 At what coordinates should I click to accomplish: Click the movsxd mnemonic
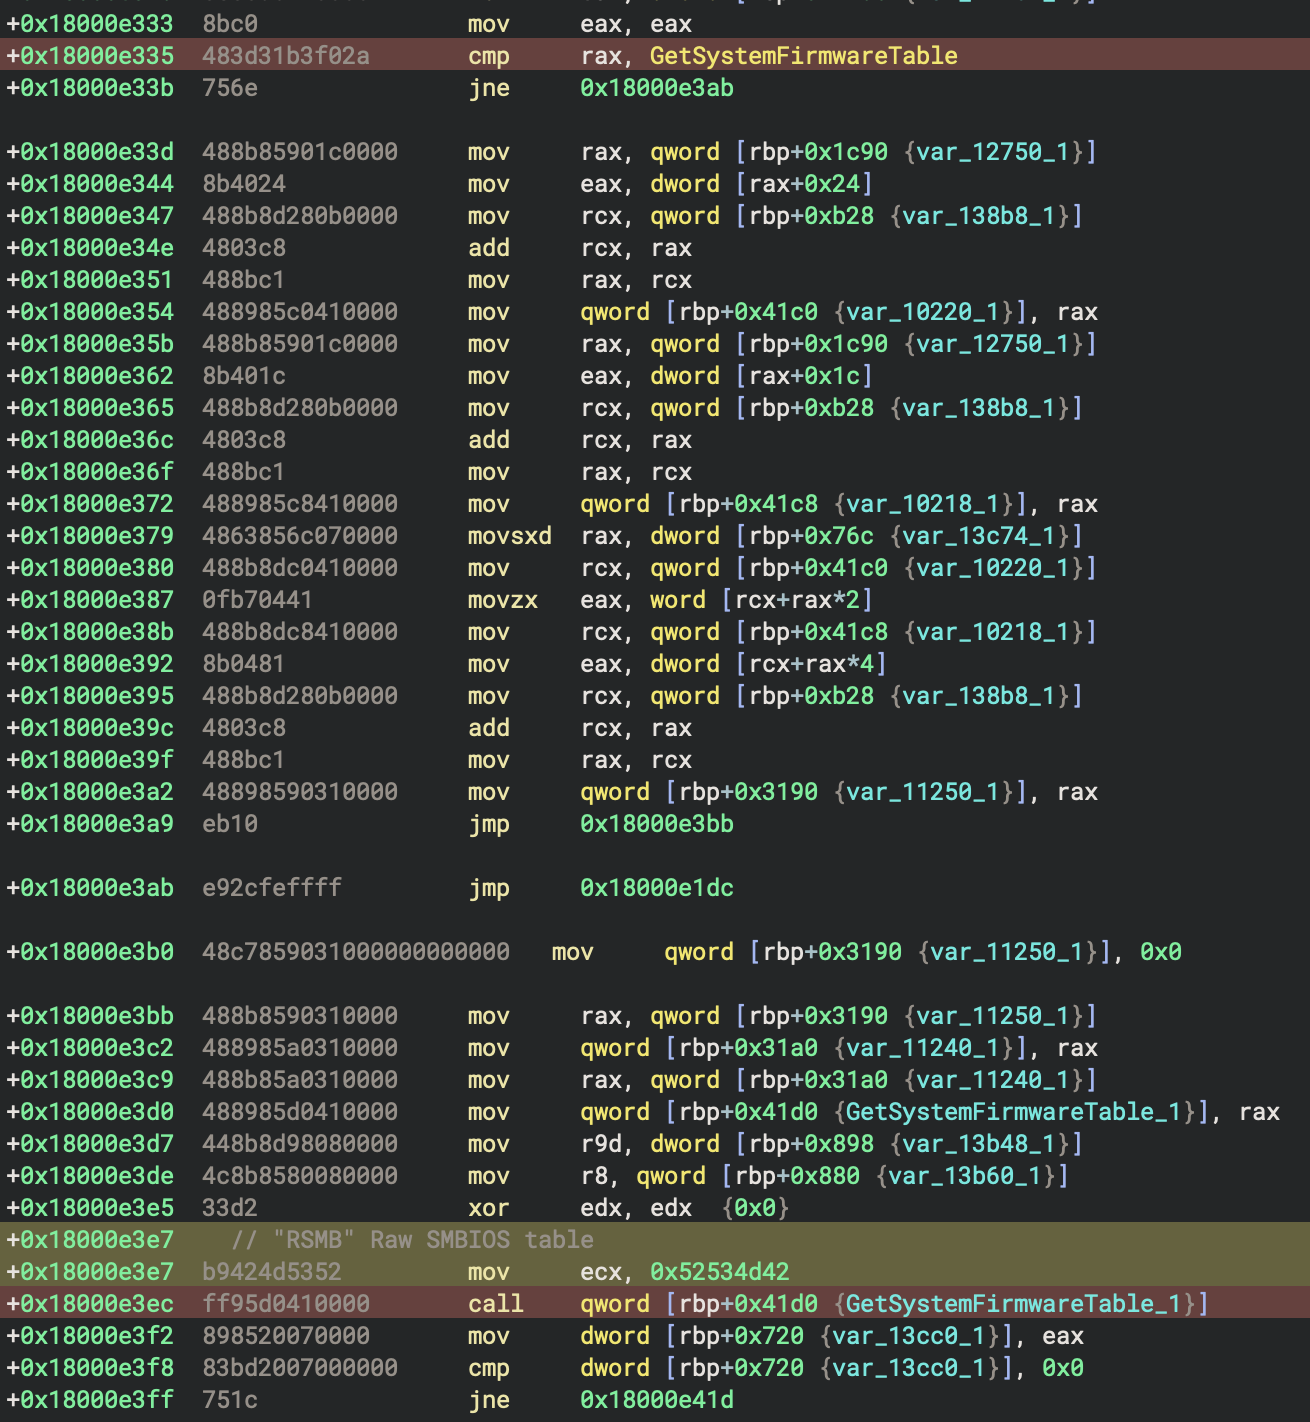point(509,535)
